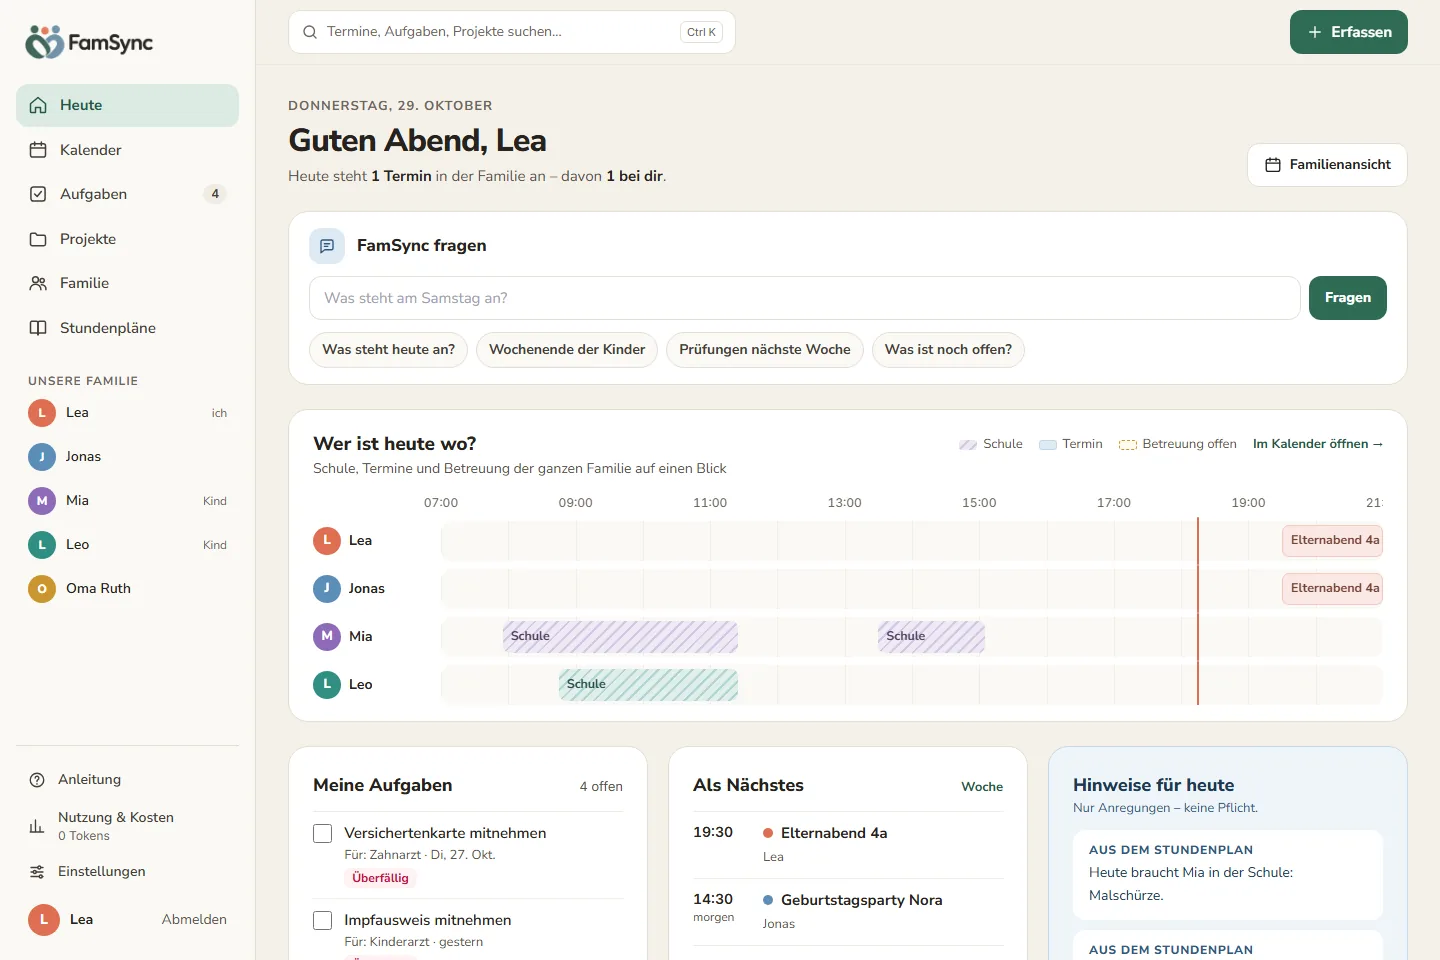Click the Erfassen button
This screenshot has width=1440, height=960.
[1348, 32]
